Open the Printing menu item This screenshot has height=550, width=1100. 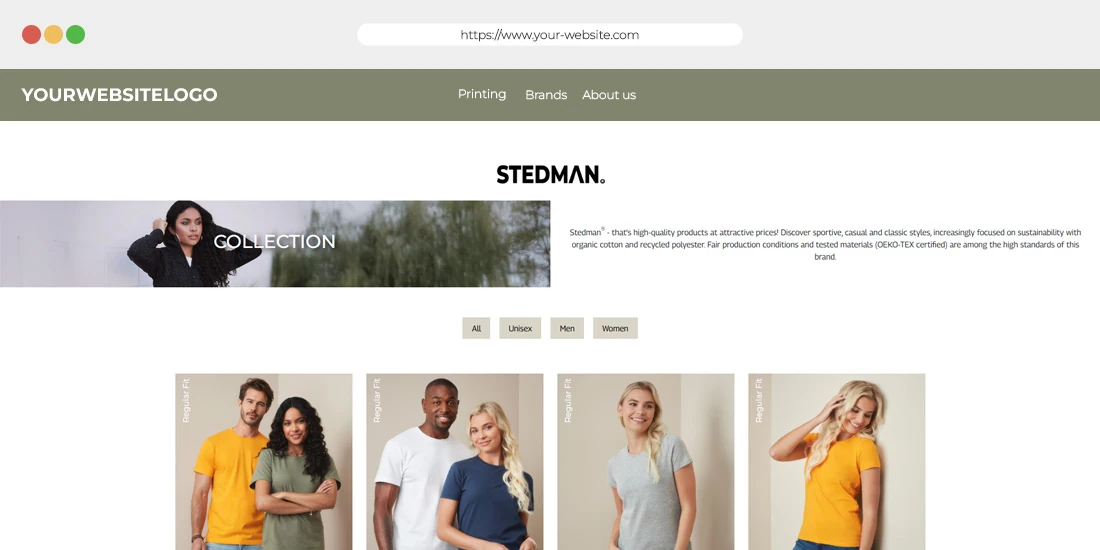pos(482,94)
